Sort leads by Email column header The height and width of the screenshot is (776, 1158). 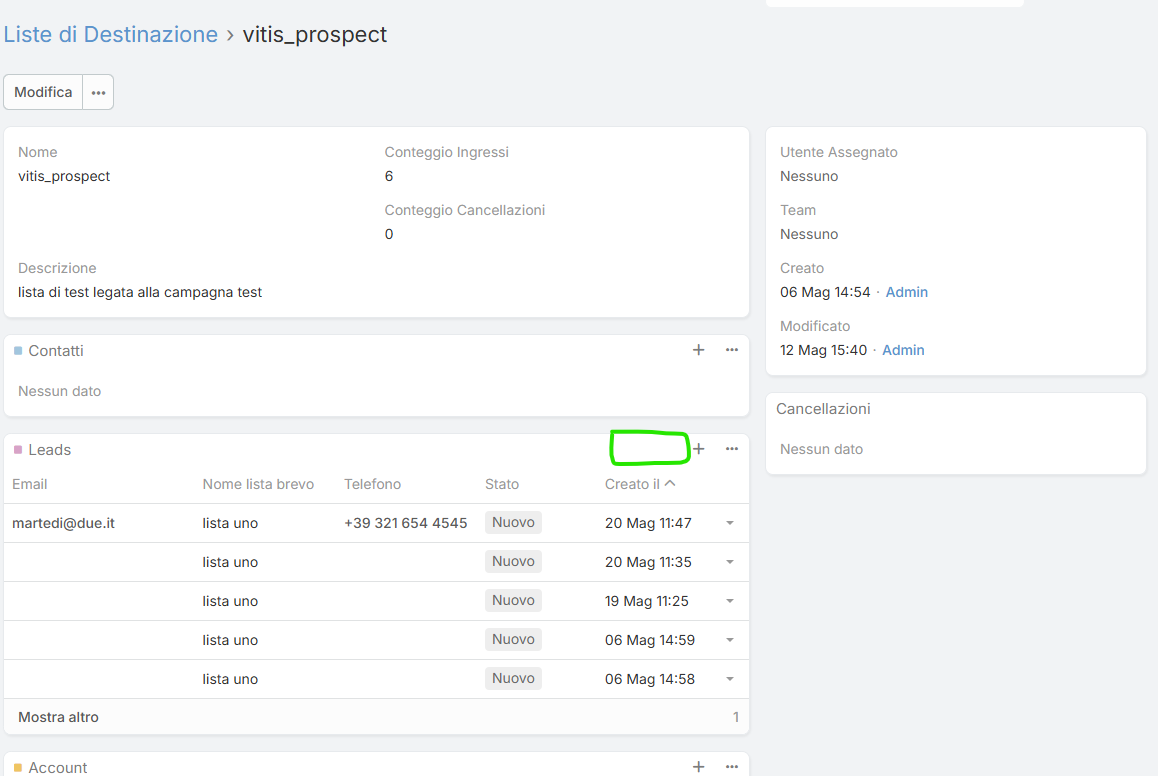tap(30, 484)
